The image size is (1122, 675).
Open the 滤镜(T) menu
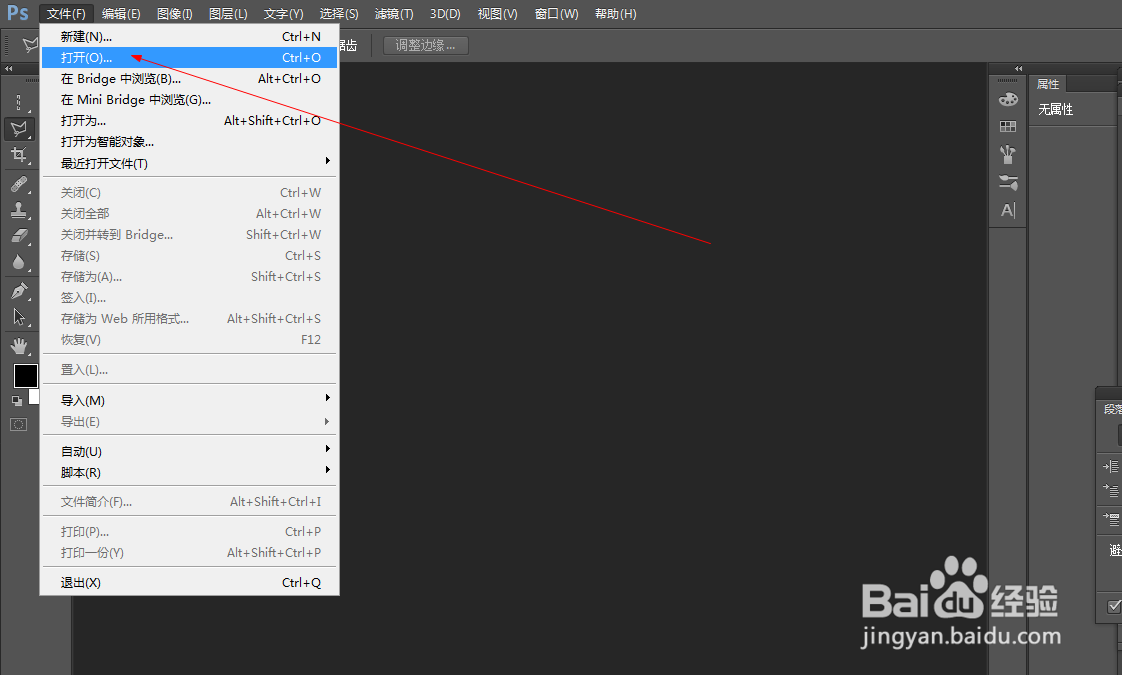tap(394, 14)
